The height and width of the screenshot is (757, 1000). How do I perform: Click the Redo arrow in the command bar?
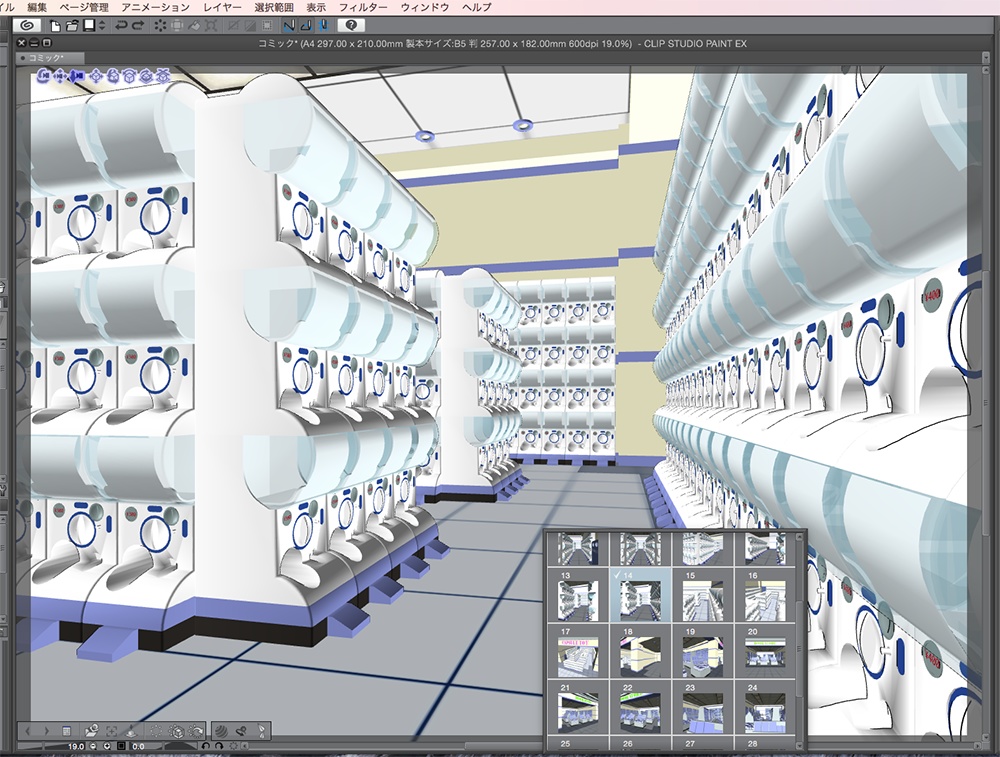click(x=136, y=25)
